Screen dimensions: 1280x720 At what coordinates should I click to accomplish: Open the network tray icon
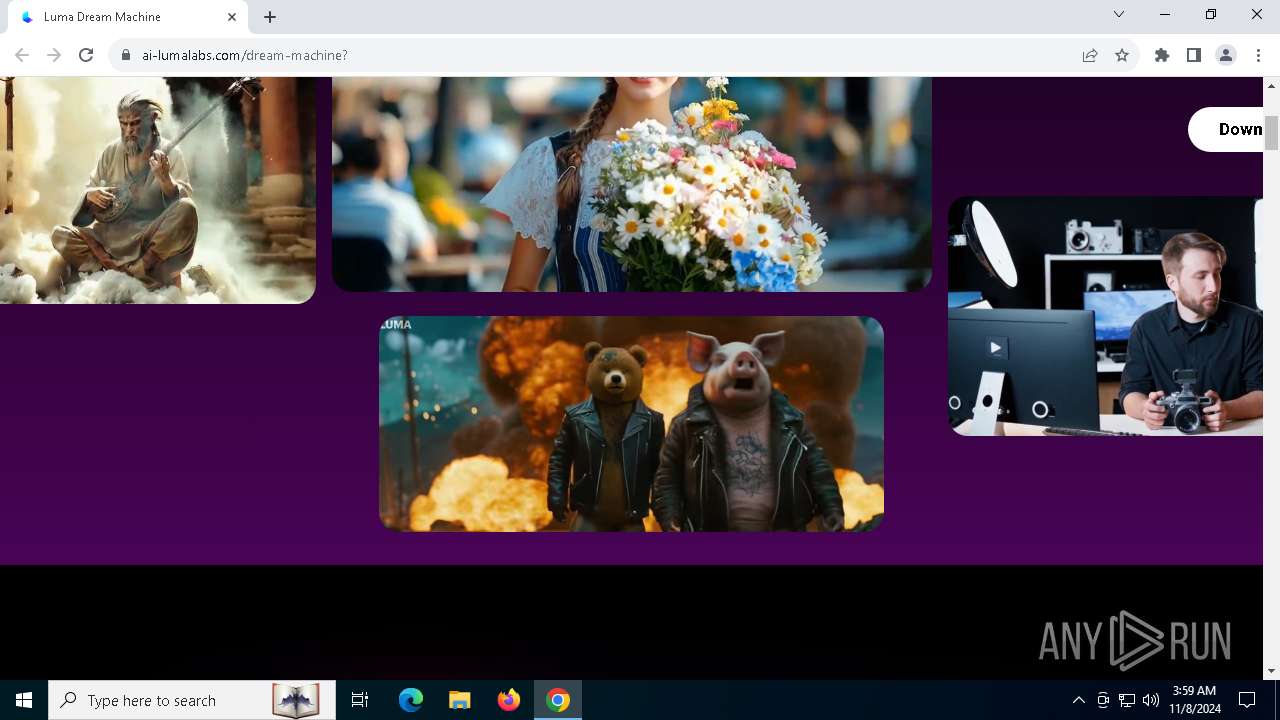(1127, 700)
